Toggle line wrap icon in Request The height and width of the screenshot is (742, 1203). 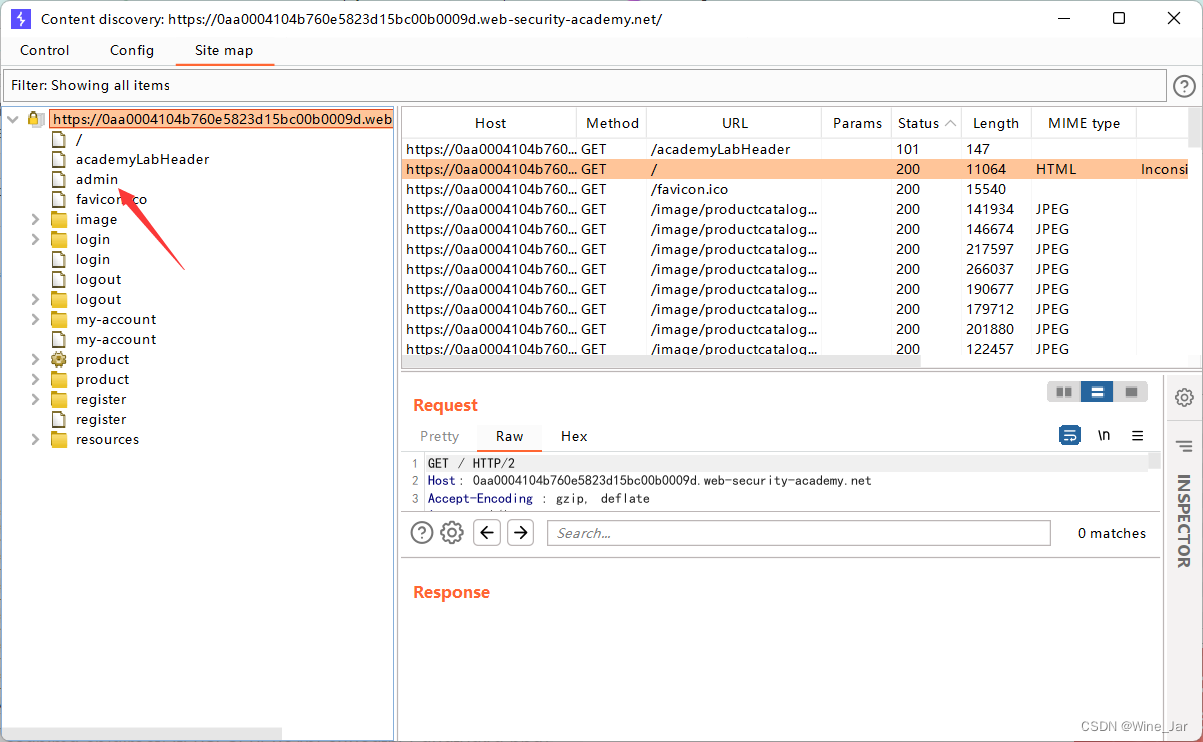(x=1070, y=435)
